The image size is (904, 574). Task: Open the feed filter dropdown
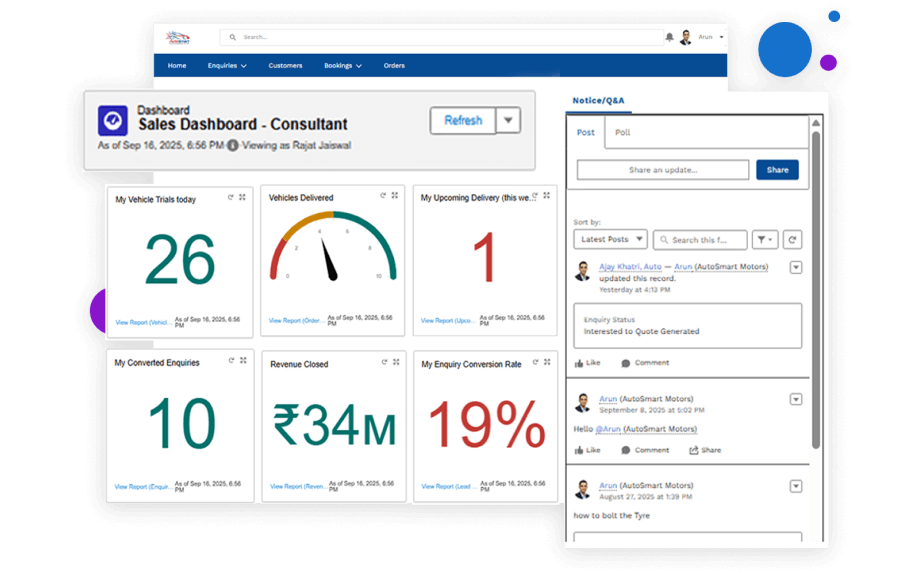766,239
